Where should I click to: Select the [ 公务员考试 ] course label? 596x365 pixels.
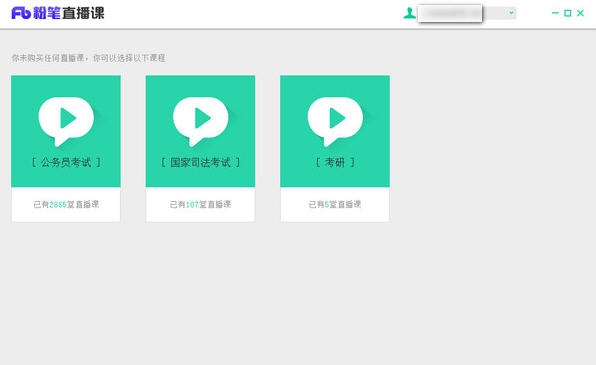(x=66, y=162)
